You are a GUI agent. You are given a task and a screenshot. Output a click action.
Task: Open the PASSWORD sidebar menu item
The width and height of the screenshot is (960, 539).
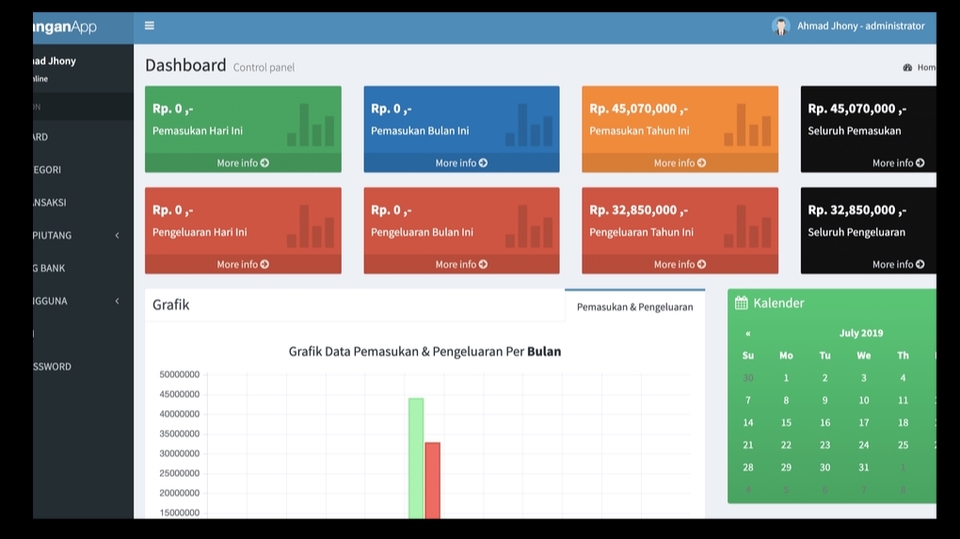83,366
